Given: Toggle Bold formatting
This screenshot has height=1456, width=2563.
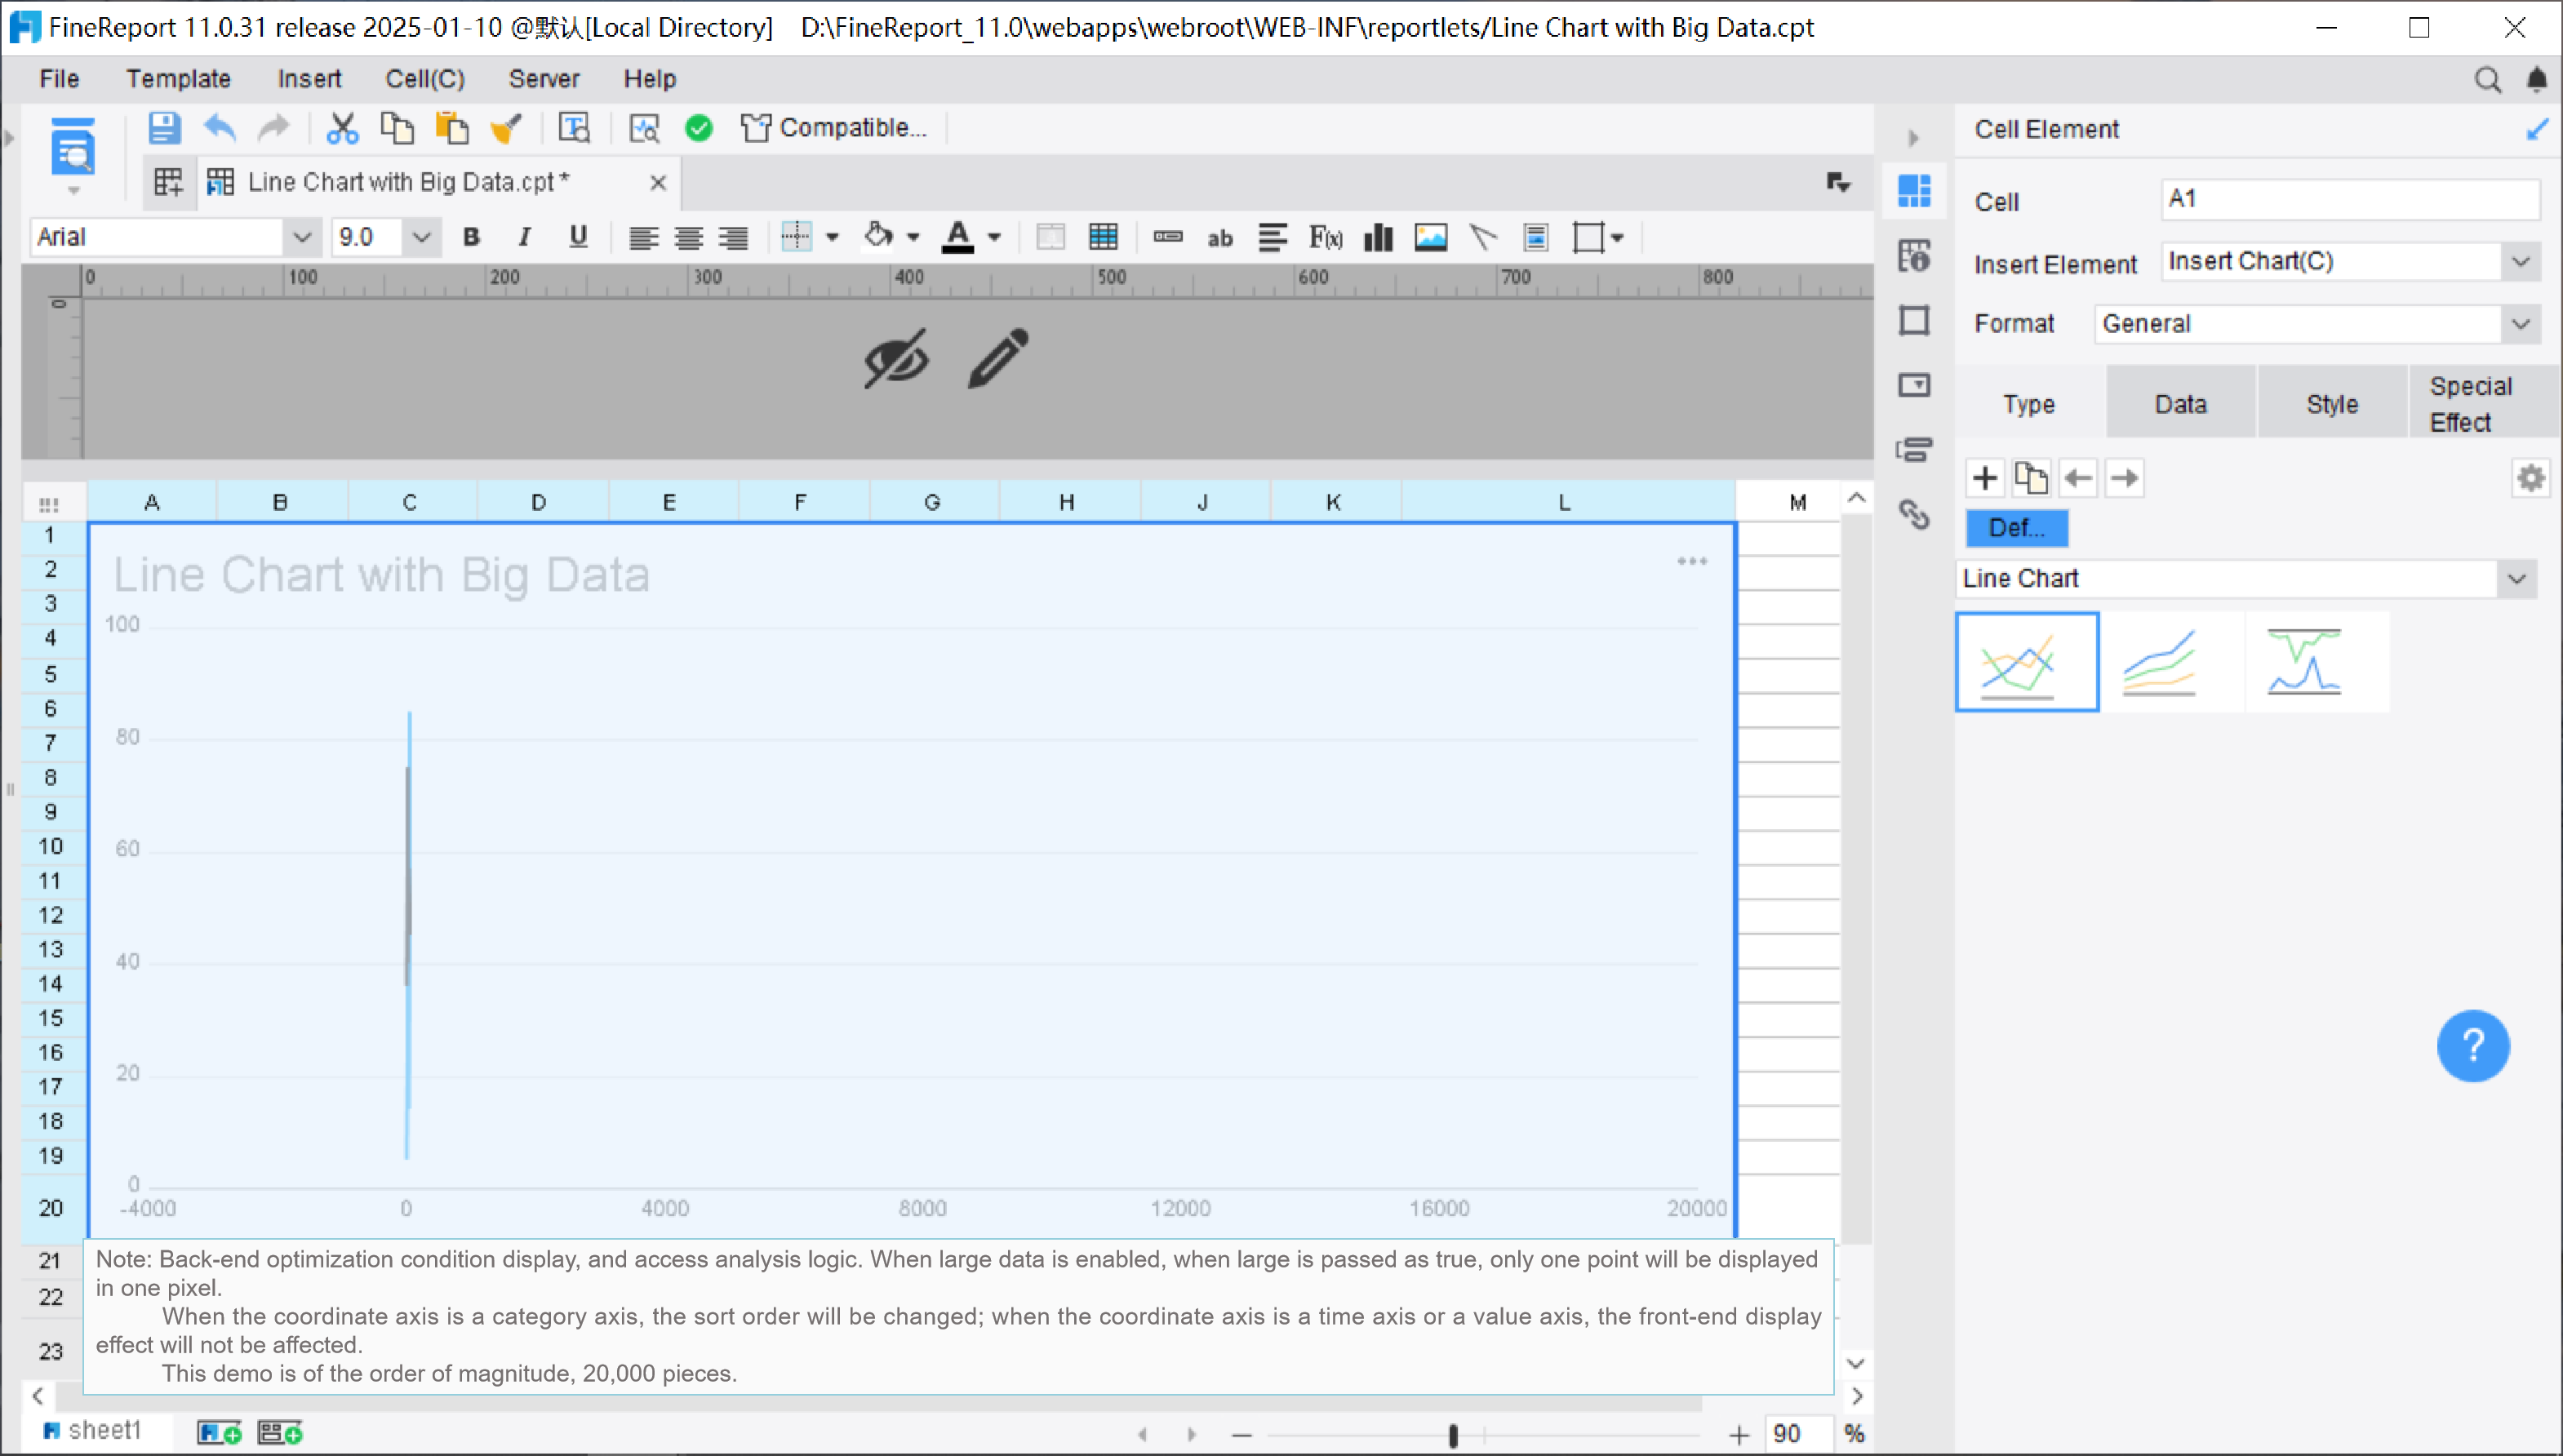Looking at the screenshot, I should coord(471,237).
